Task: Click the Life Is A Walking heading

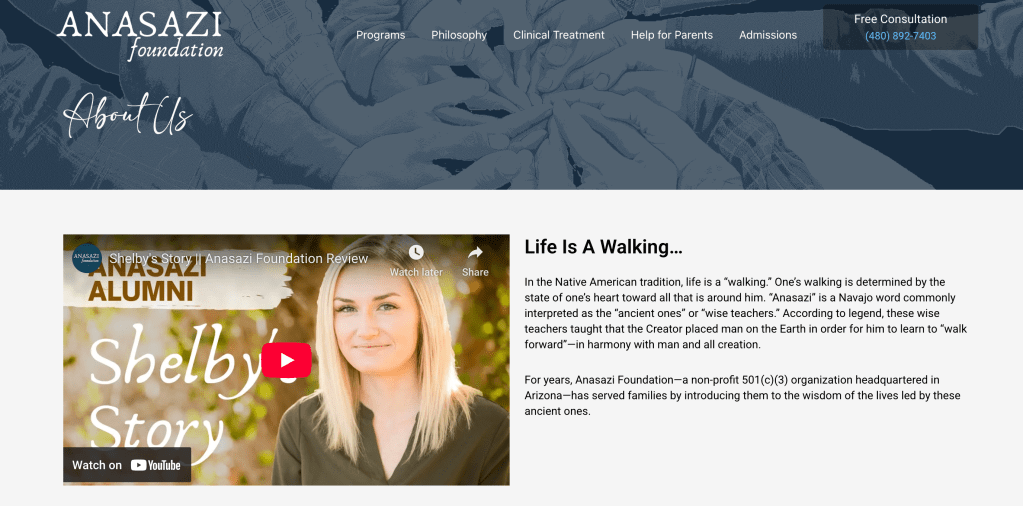Action: [x=603, y=247]
